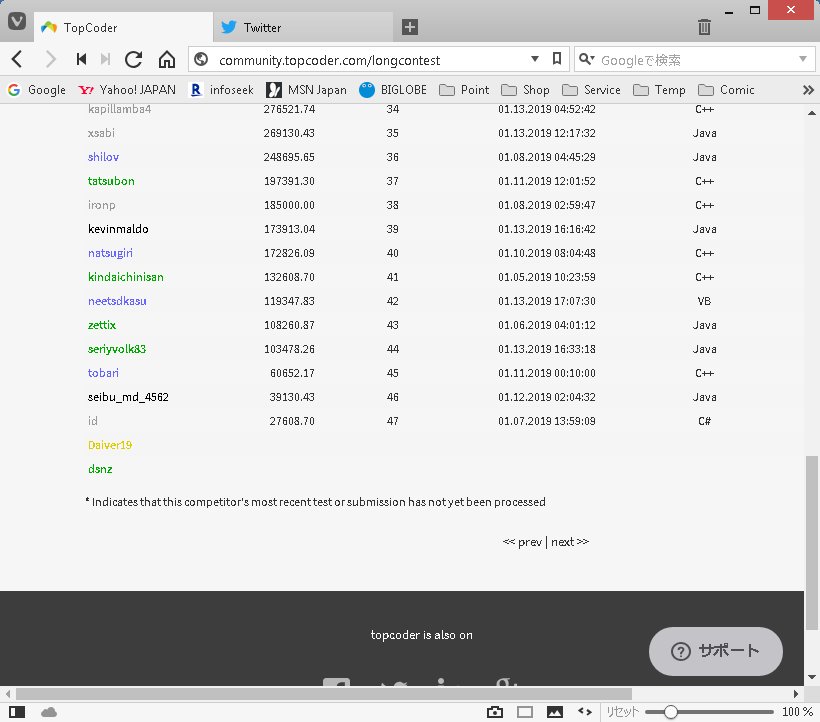Open tab tiling options icon
Viewport: 820px width, 722px height.
[525, 712]
